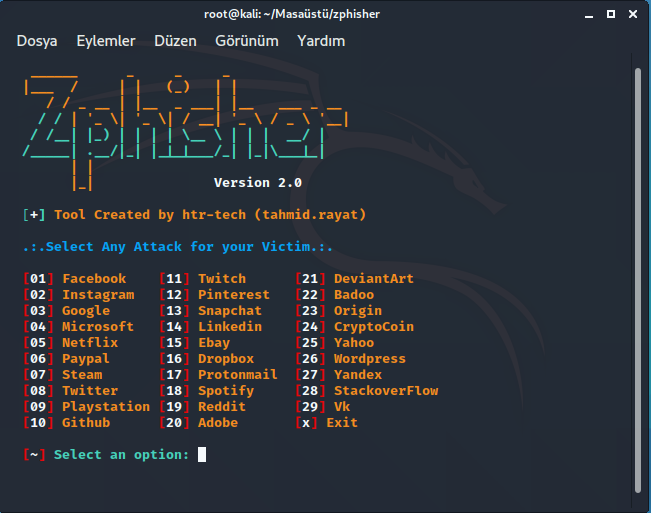Click the Version 2.0 text

[x=258, y=183]
